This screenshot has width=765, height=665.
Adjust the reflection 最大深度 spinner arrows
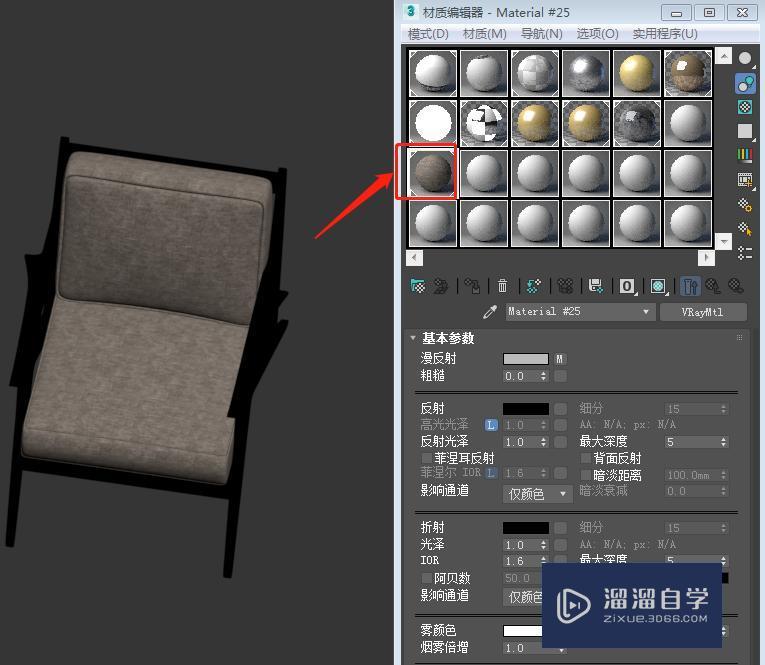[724, 442]
